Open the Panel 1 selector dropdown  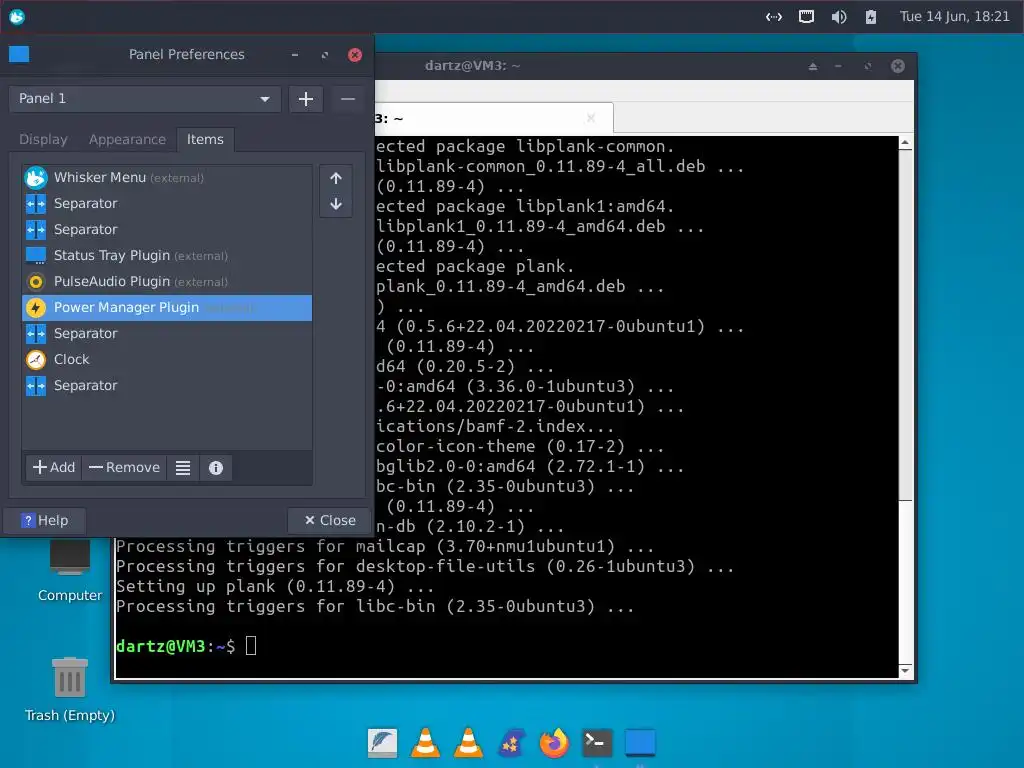145,99
